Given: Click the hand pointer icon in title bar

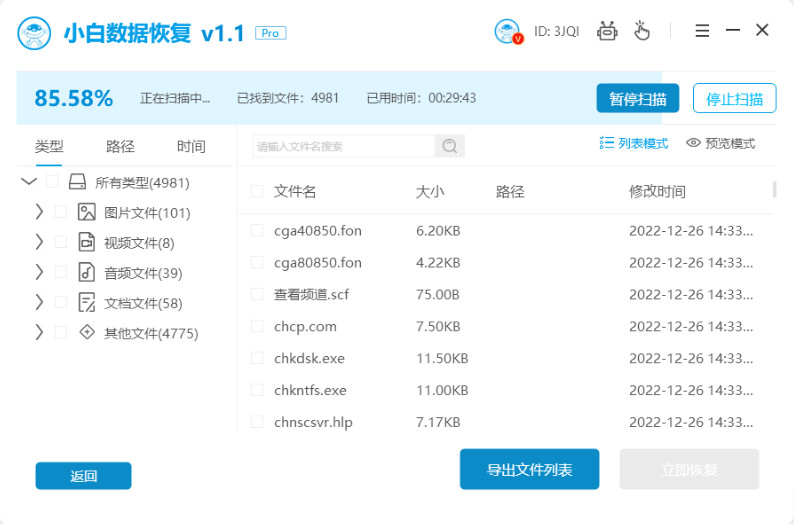Looking at the screenshot, I should click(641, 31).
